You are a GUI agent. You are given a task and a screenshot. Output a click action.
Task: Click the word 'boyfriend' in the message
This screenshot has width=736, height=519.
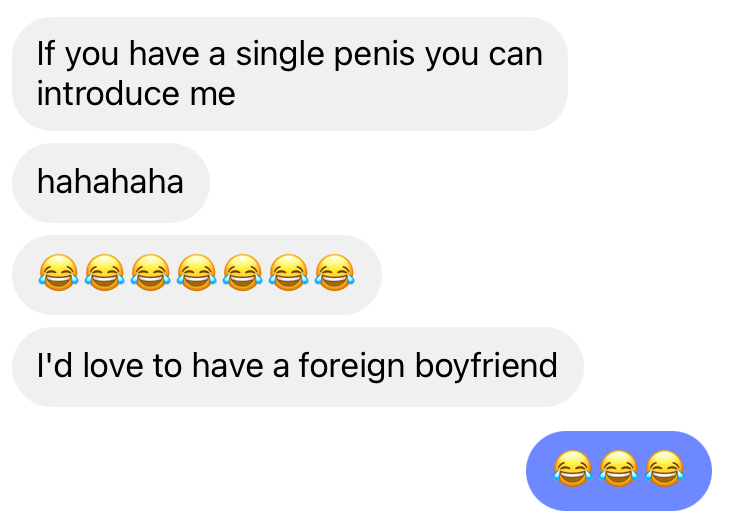point(487,366)
